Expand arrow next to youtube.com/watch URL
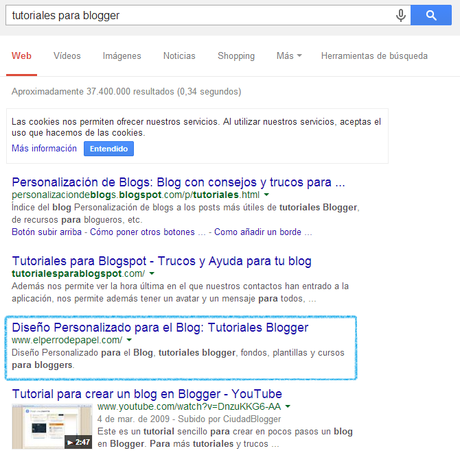460x455 pixels. [x=288, y=406]
